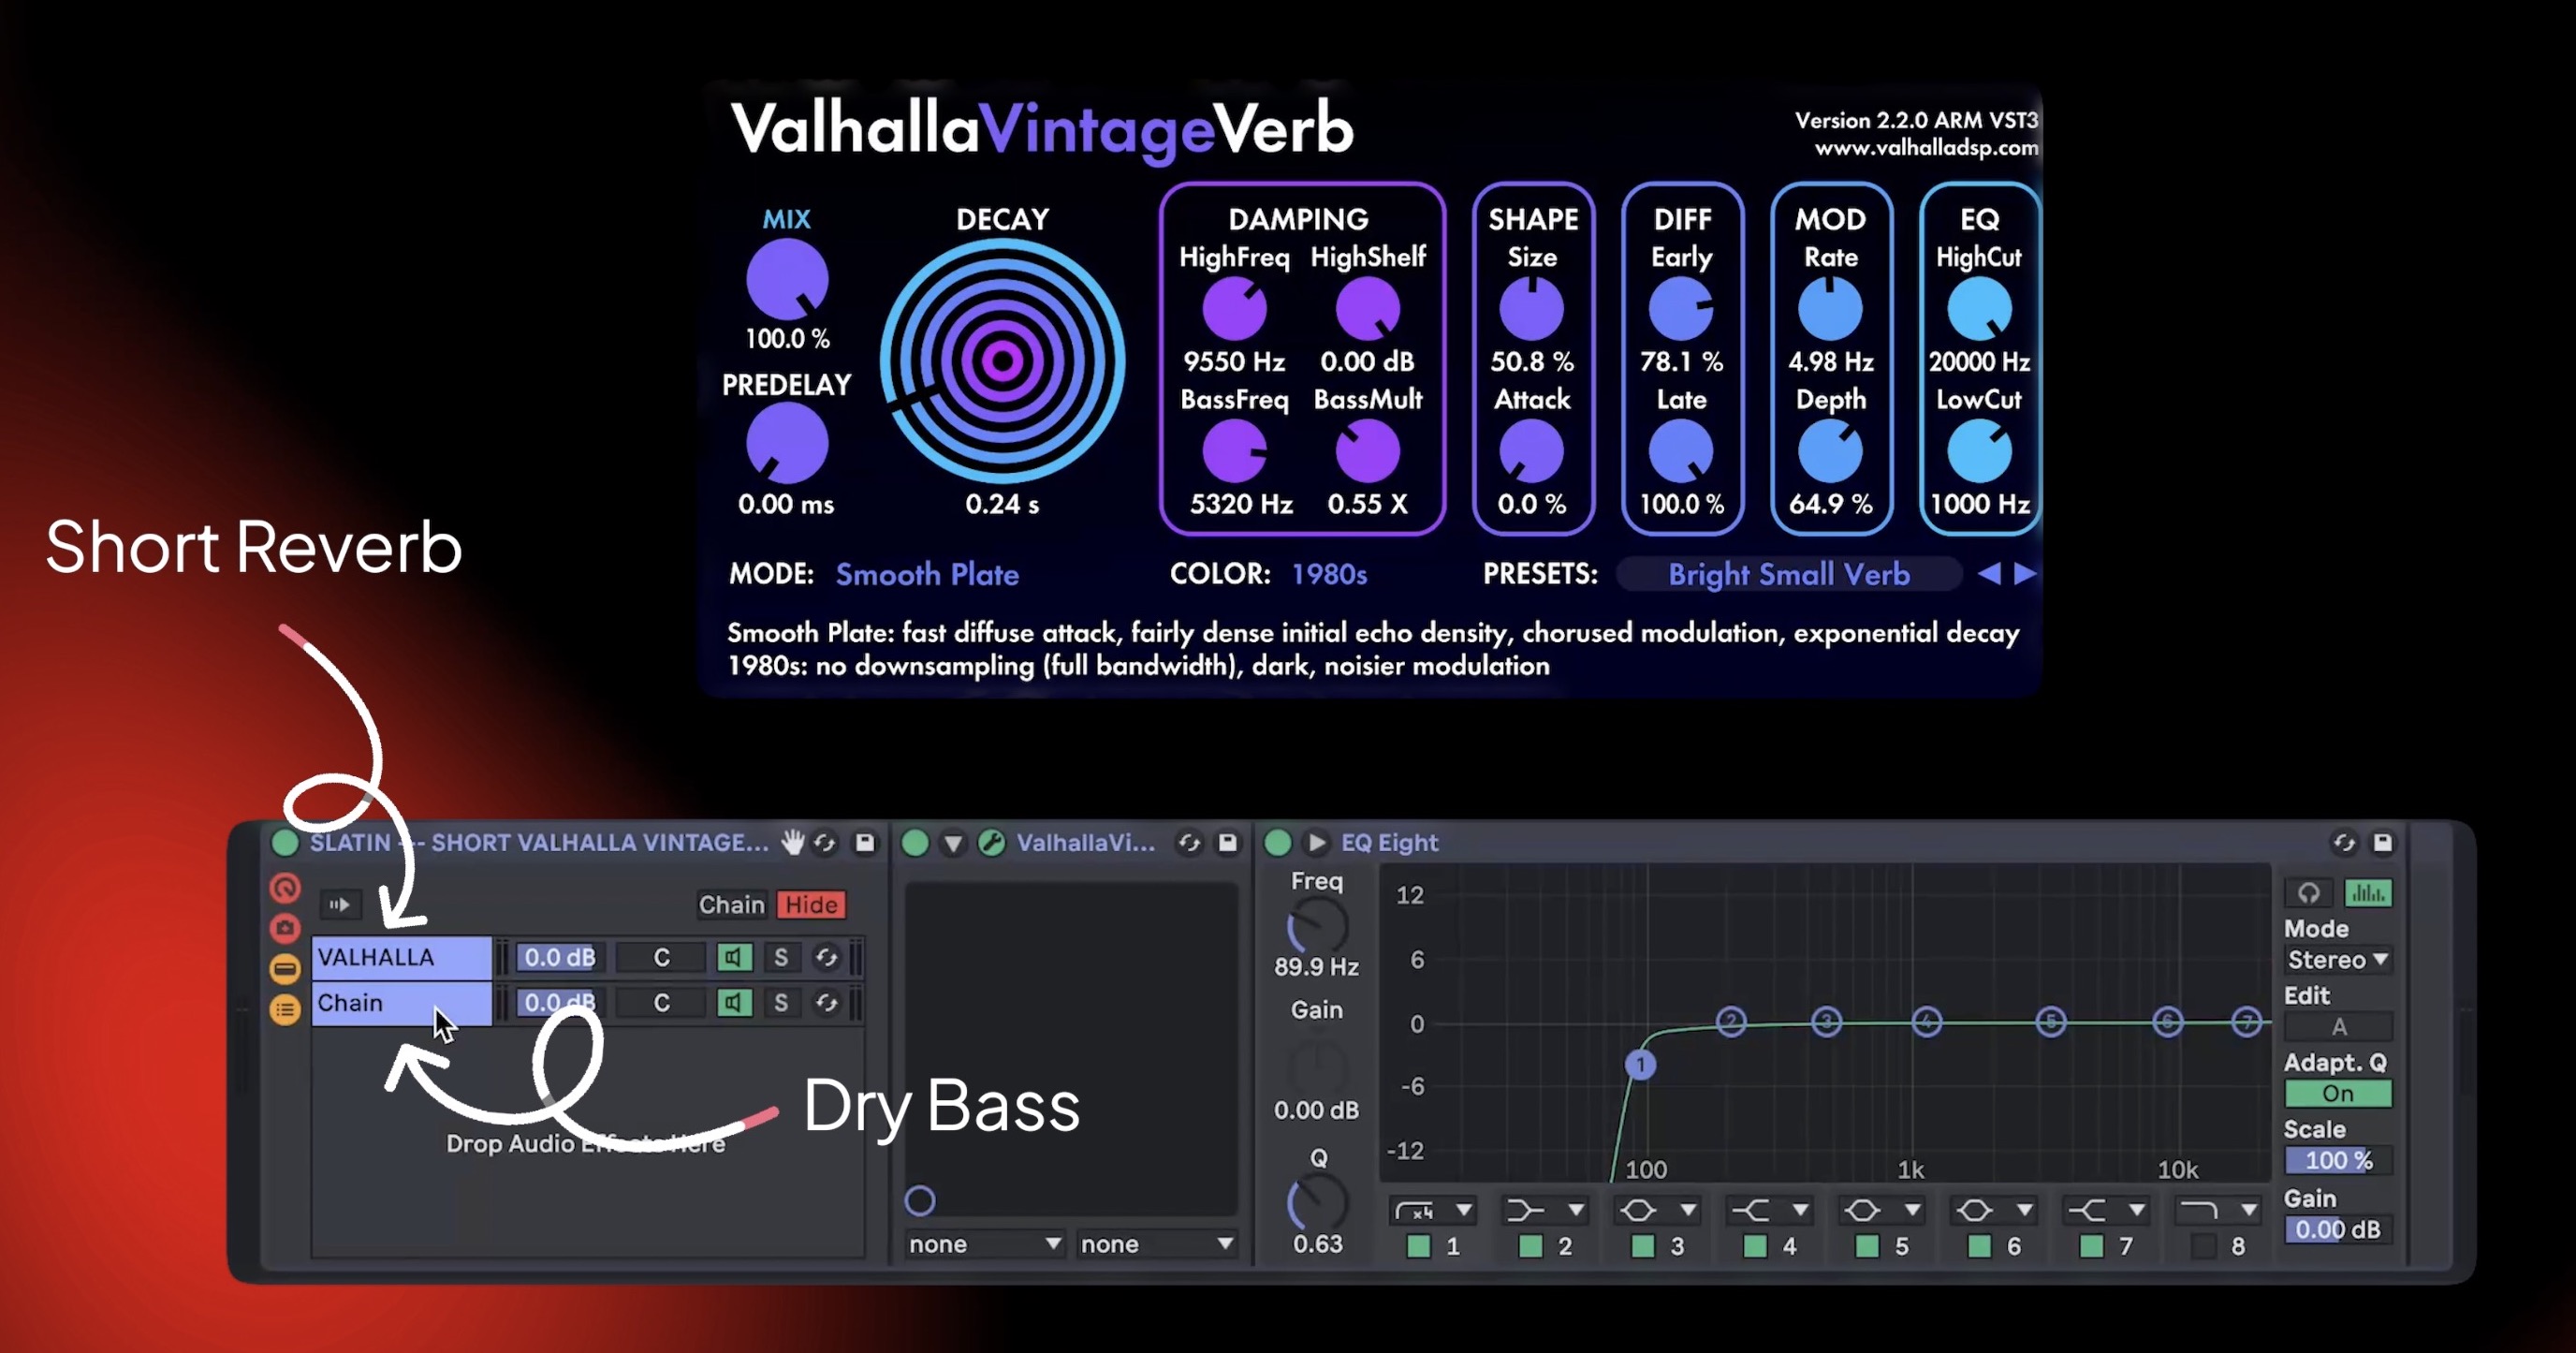Click the XY pad circle handle
Screen dimensions: 2576x1353
click(x=920, y=1200)
